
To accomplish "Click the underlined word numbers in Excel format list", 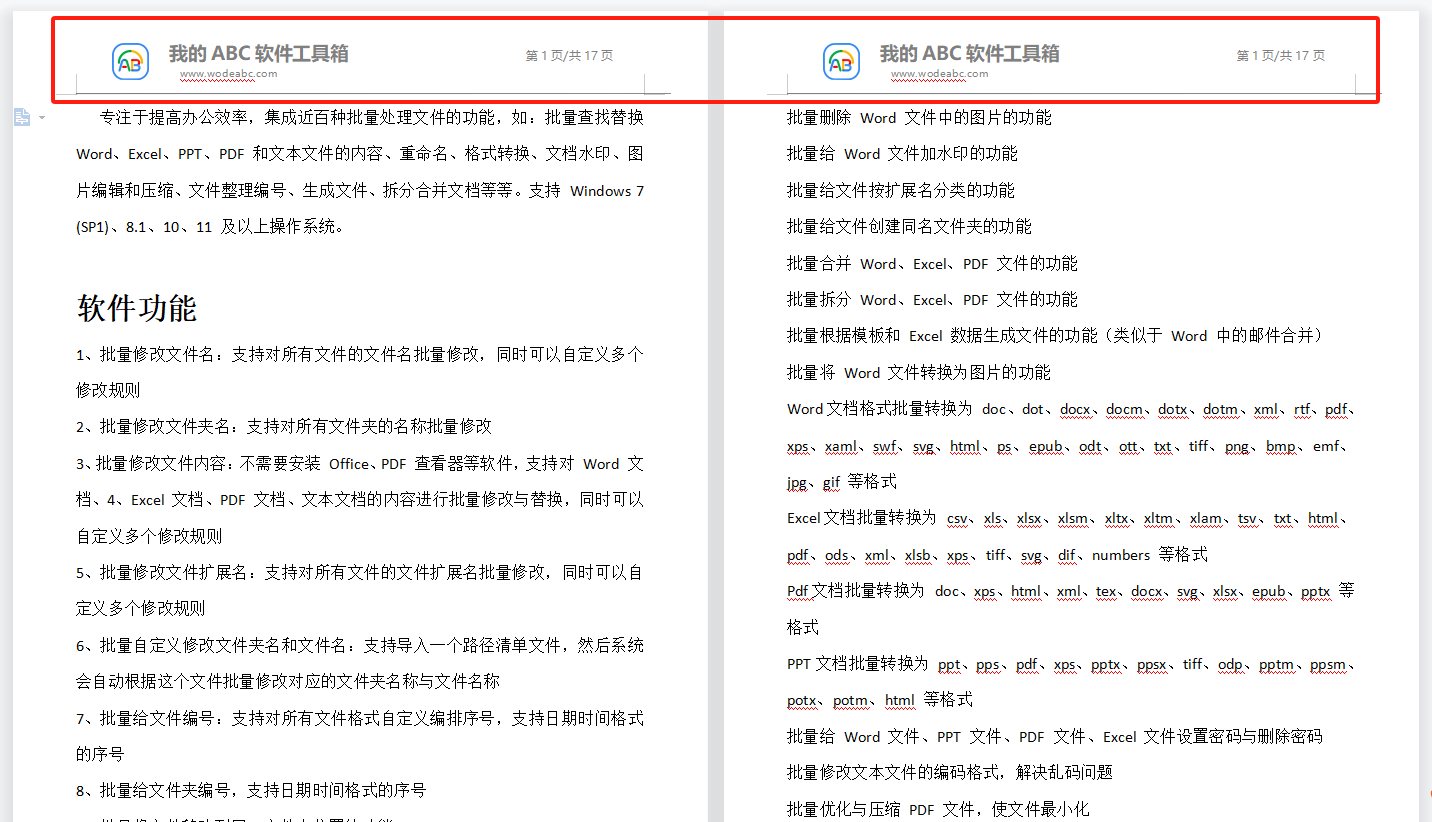I will pyautogui.click(x=1119, y=555).
